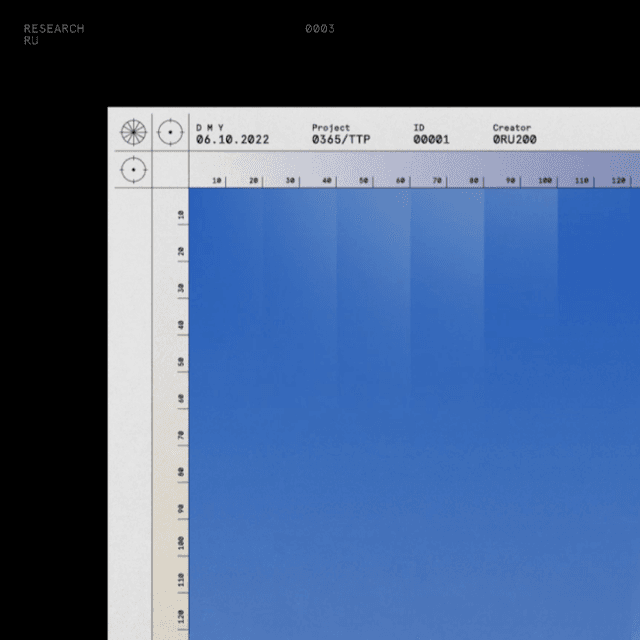640x640 pixels.
Task: Click the ID value 00001
Action: coord(431,140)
